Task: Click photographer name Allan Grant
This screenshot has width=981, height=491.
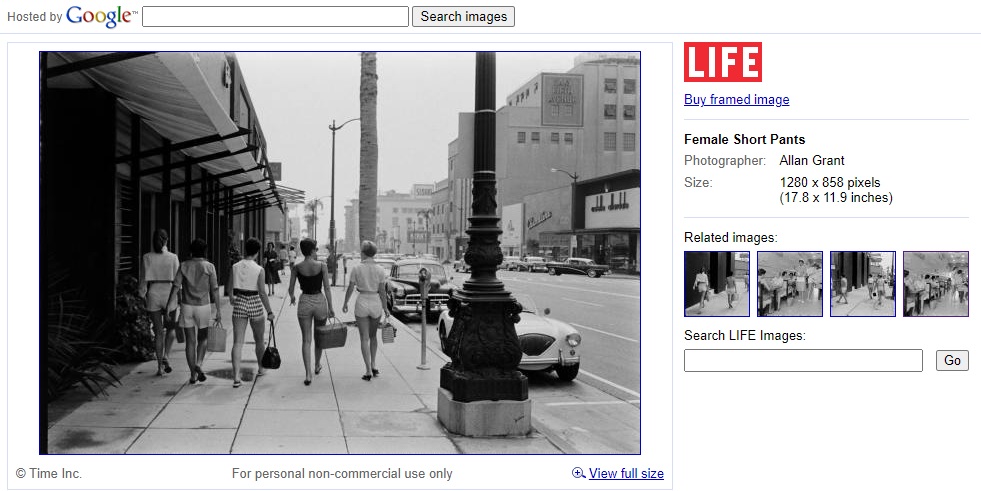Action: 811,161
